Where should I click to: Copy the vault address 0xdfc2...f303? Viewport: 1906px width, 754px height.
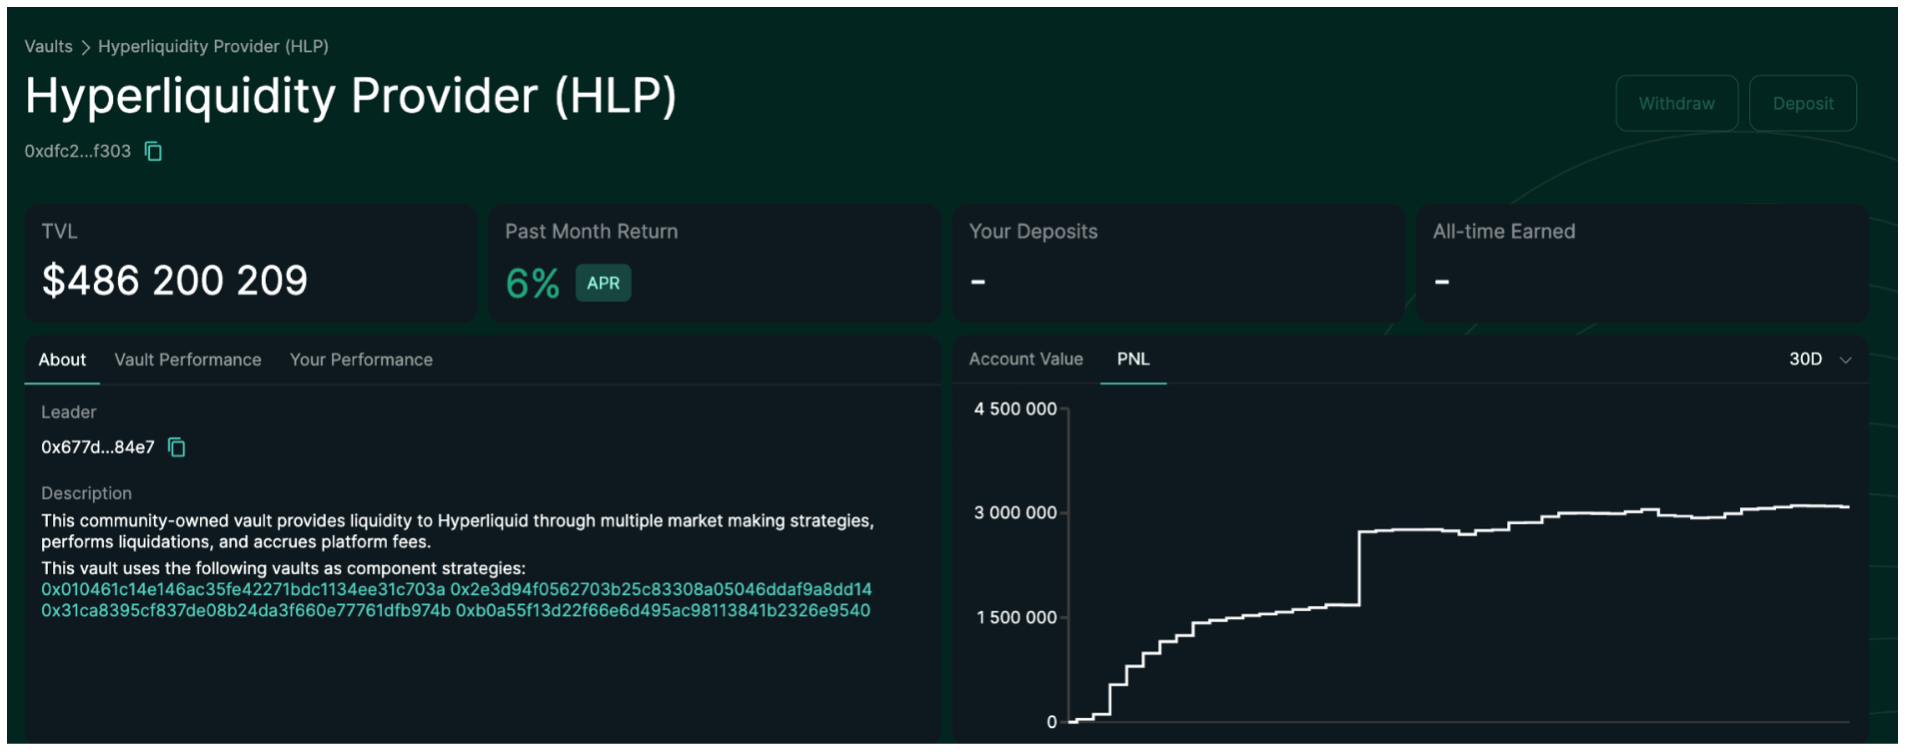click(153, 151)
